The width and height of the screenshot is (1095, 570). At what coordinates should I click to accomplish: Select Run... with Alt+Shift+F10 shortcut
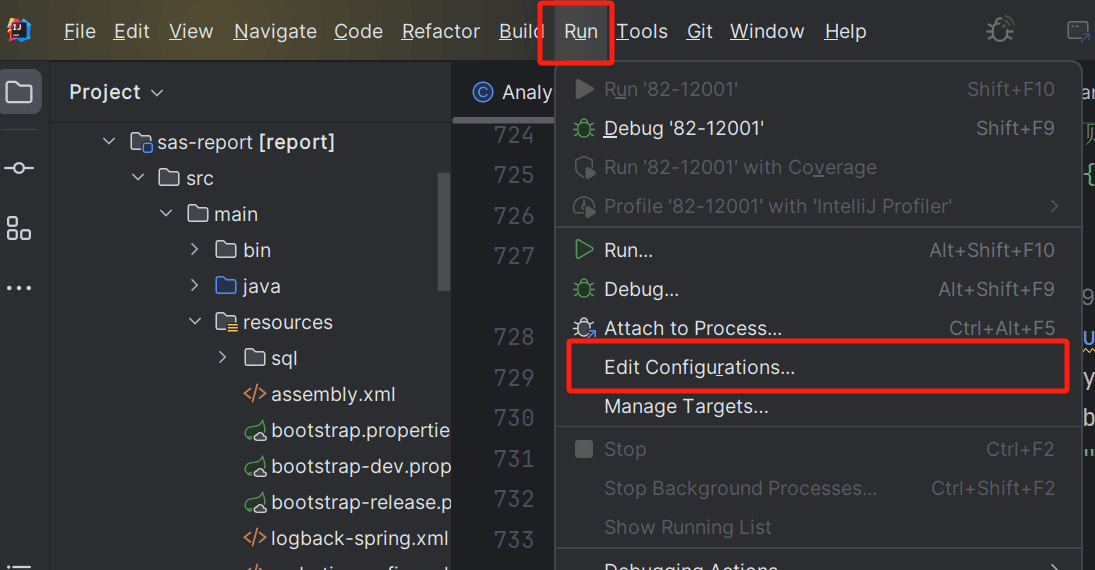tap(818, 250)
